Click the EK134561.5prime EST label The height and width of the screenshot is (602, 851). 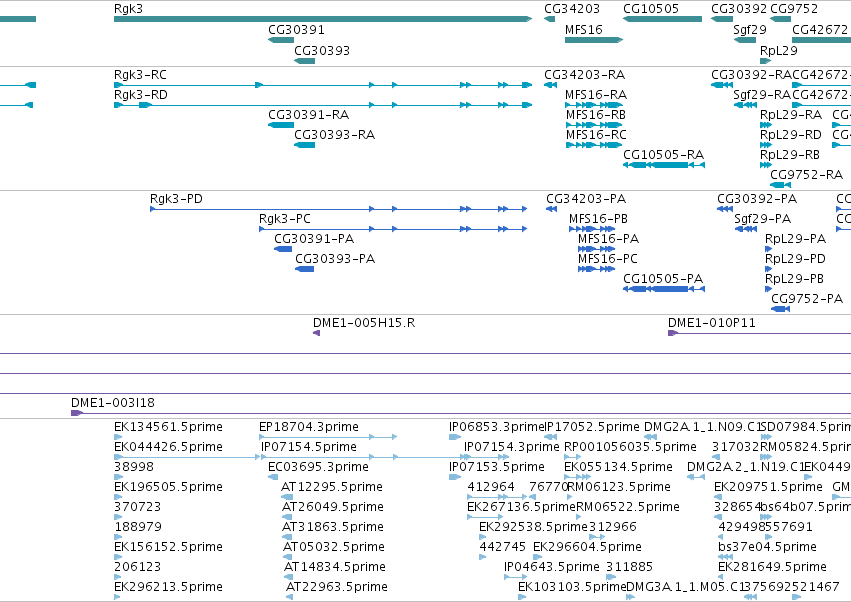click(168, 427)
